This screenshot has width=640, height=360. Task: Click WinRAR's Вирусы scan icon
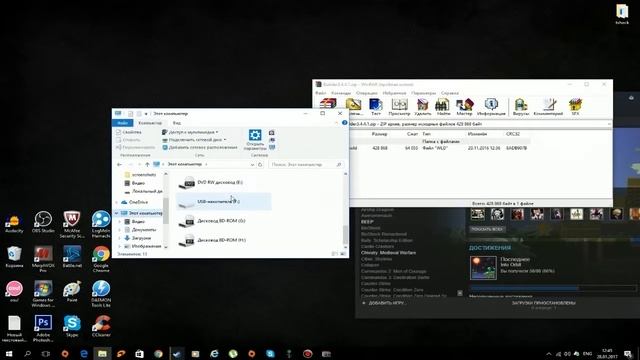click(x=521, y=107)
